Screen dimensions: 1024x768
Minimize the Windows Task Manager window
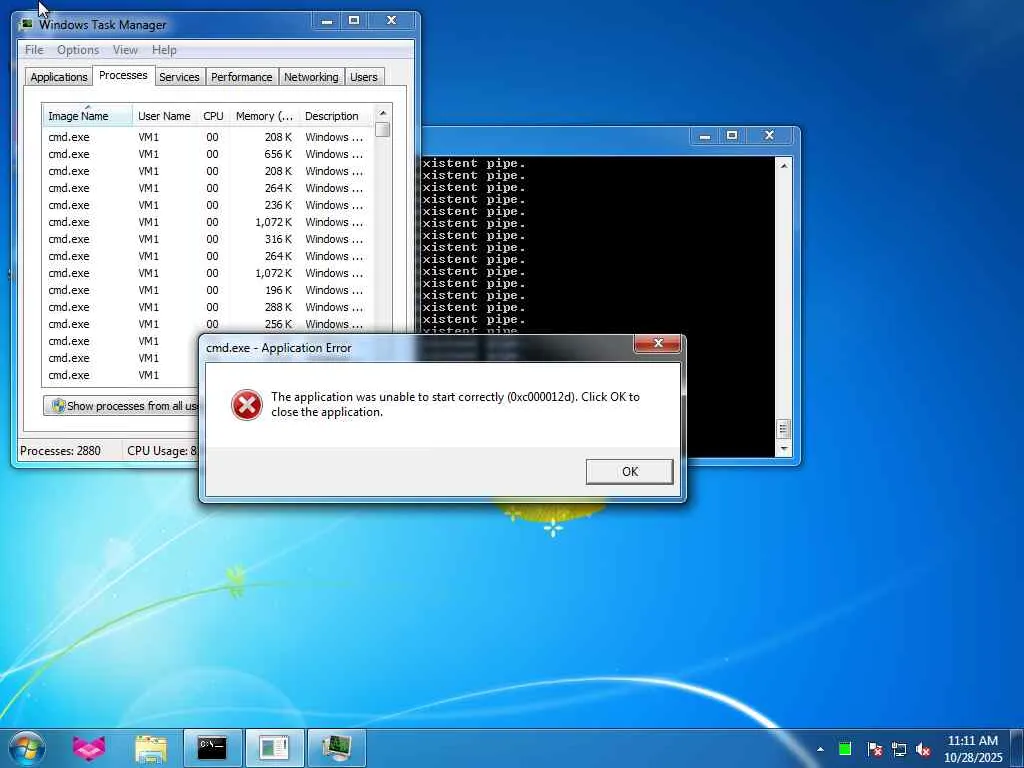pos(327,21)
